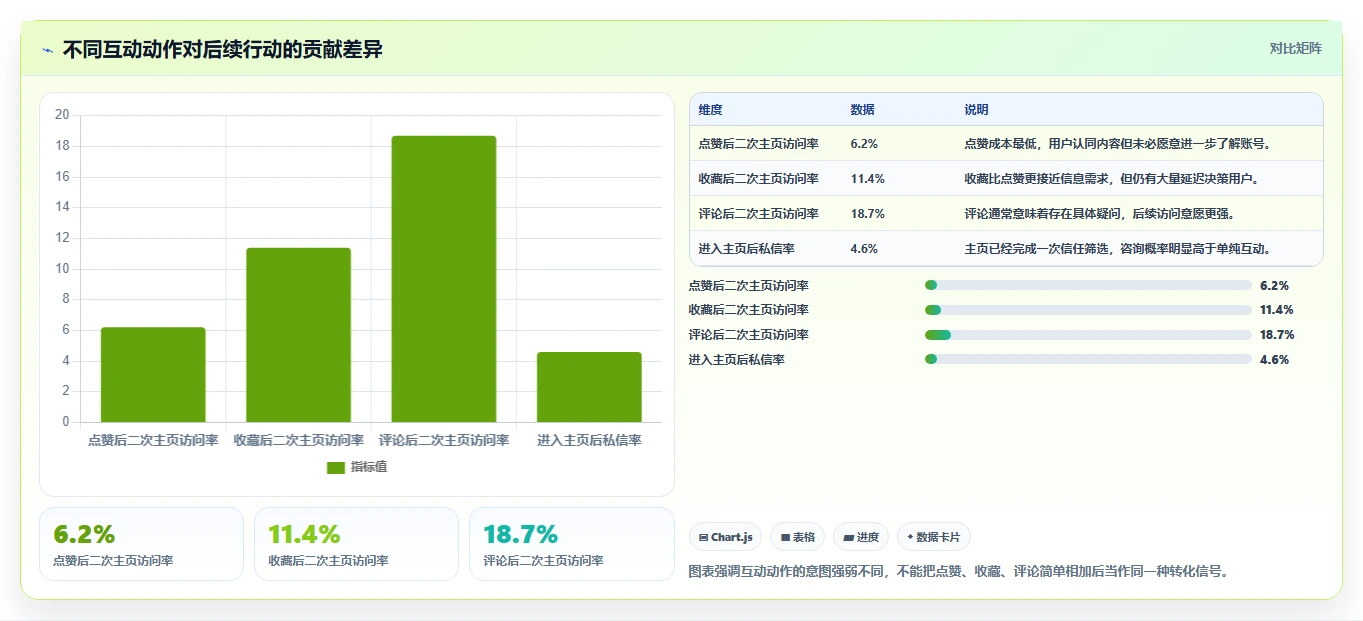Click x-axis label 点赞后二次主页访问率

tap(153, 440)
